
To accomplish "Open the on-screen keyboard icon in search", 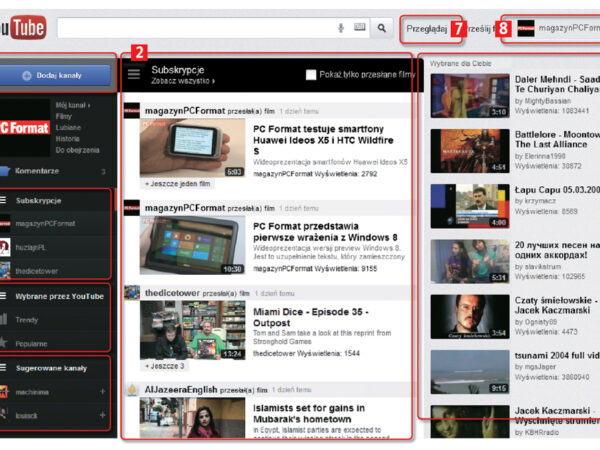I will coord(360,28).
